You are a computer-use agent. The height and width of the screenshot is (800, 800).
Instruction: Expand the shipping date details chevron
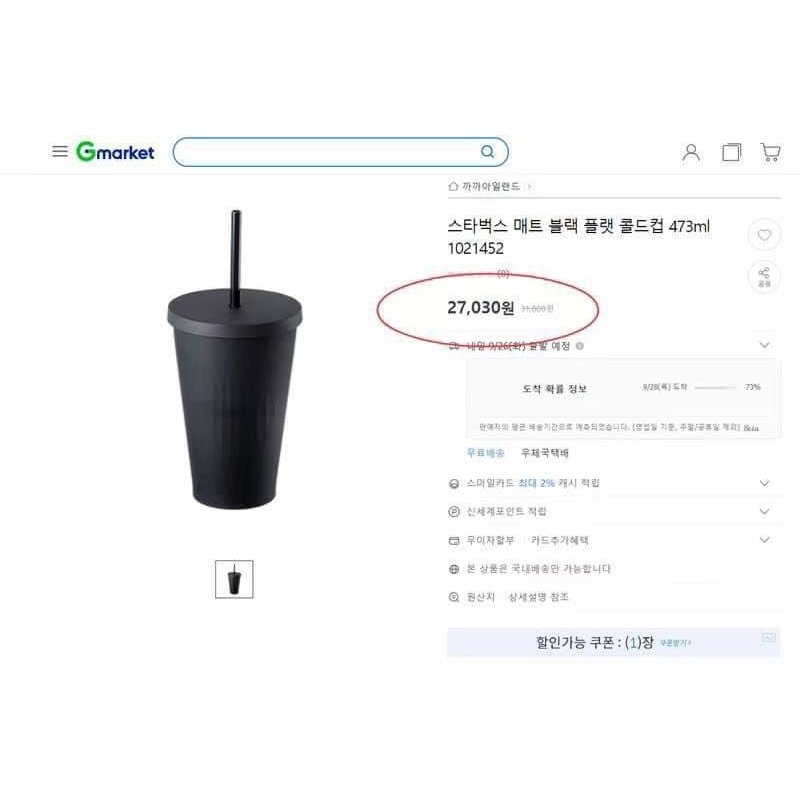[x=764, y=345]
